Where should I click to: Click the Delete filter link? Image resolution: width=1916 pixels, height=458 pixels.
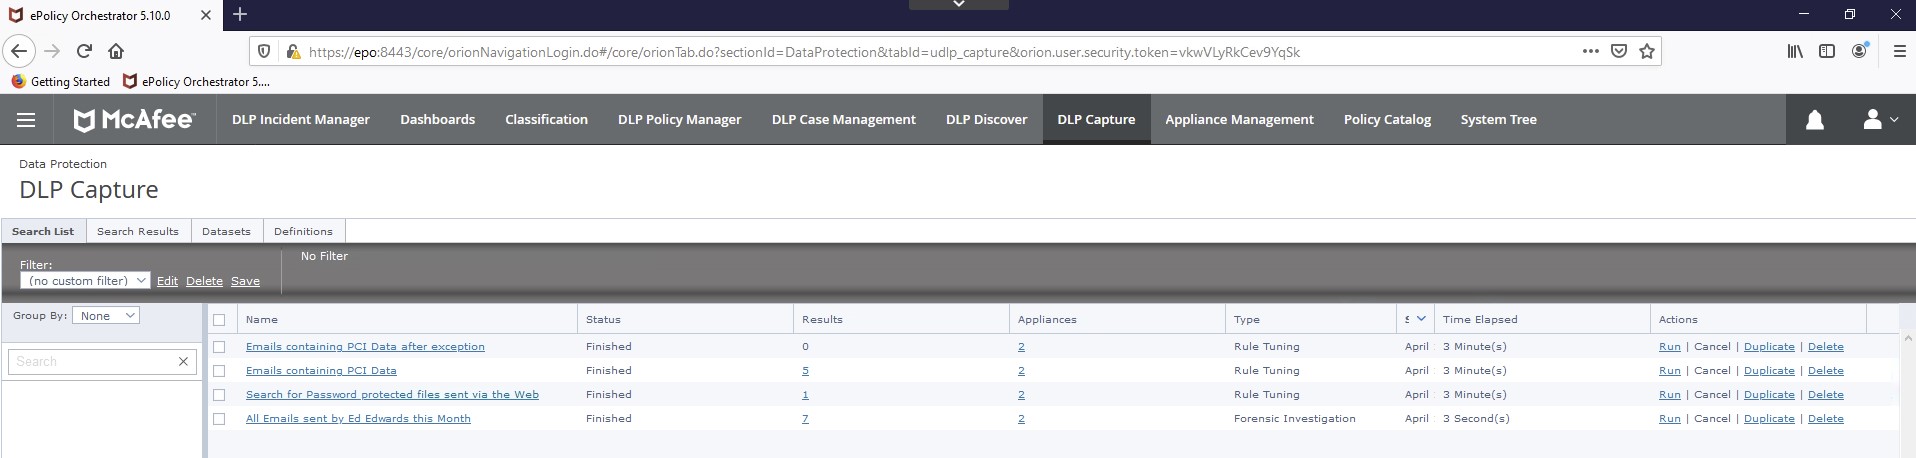click(x=204, y=281)
